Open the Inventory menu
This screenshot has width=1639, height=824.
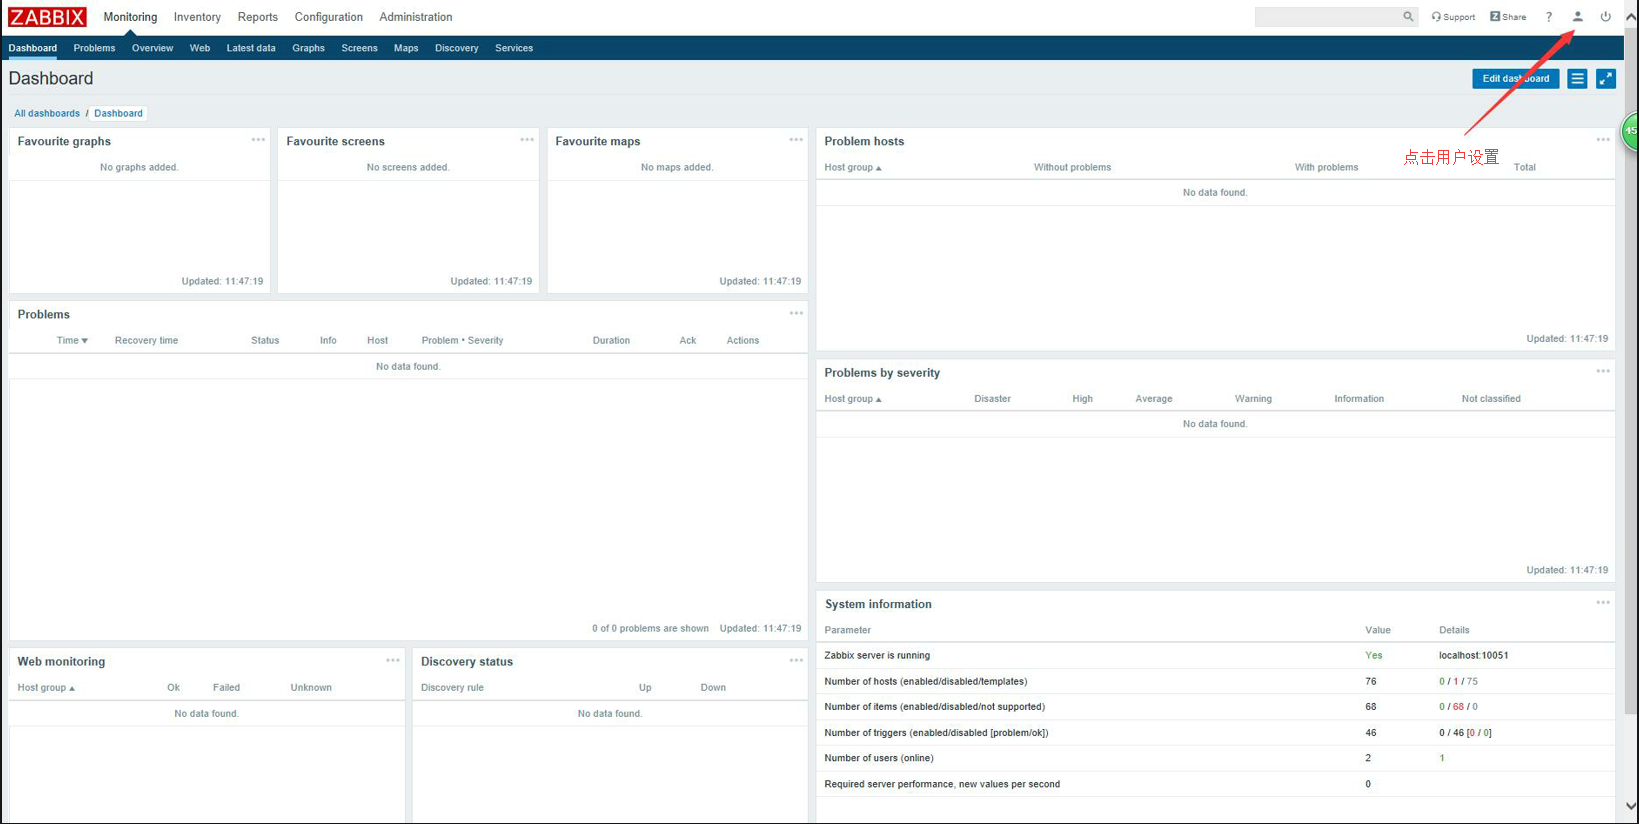pyautogui.click(x=197, y=17)
